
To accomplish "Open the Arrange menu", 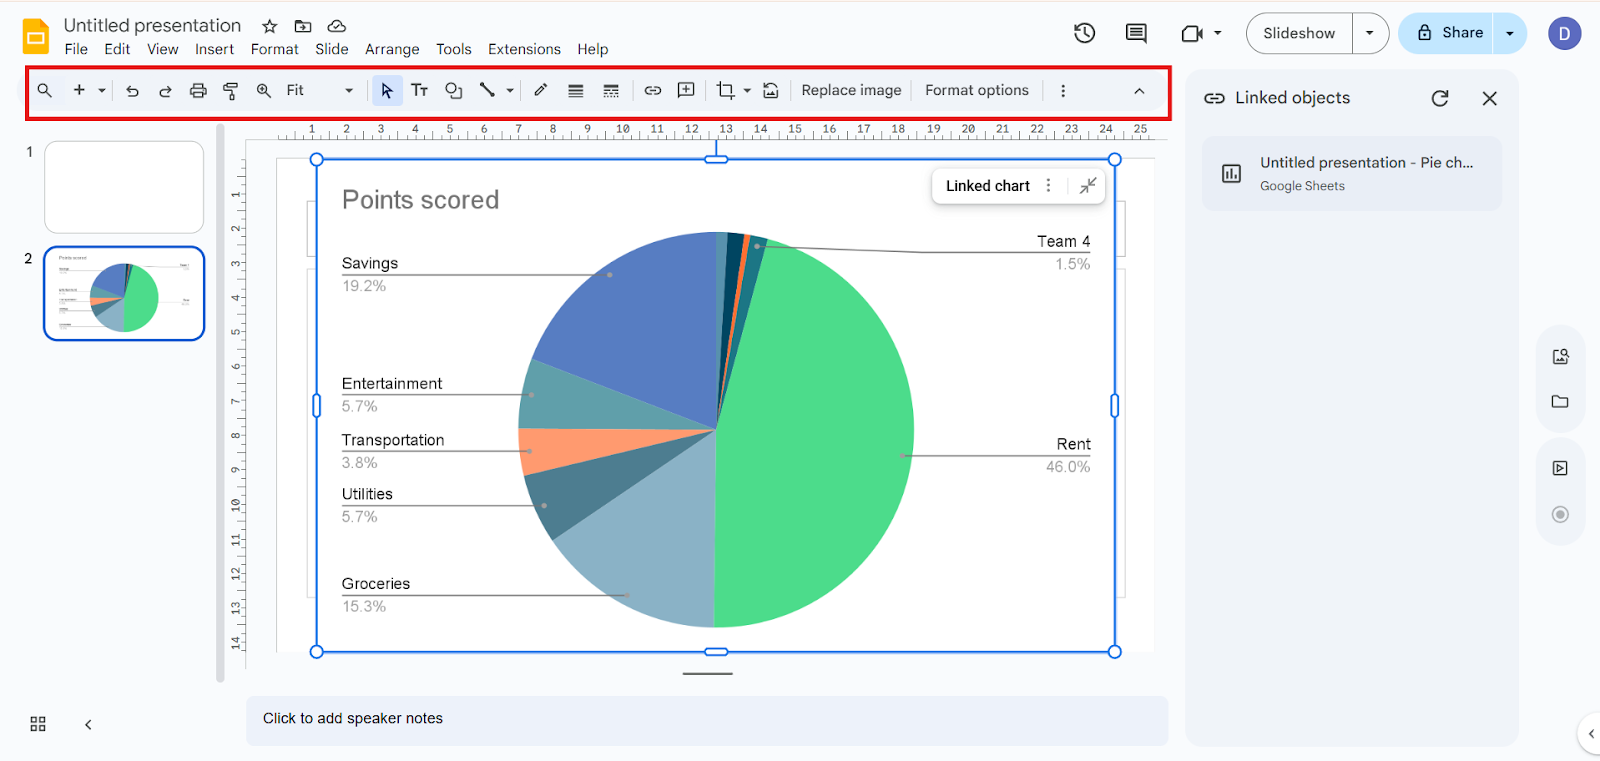I will tap(392, 49).
